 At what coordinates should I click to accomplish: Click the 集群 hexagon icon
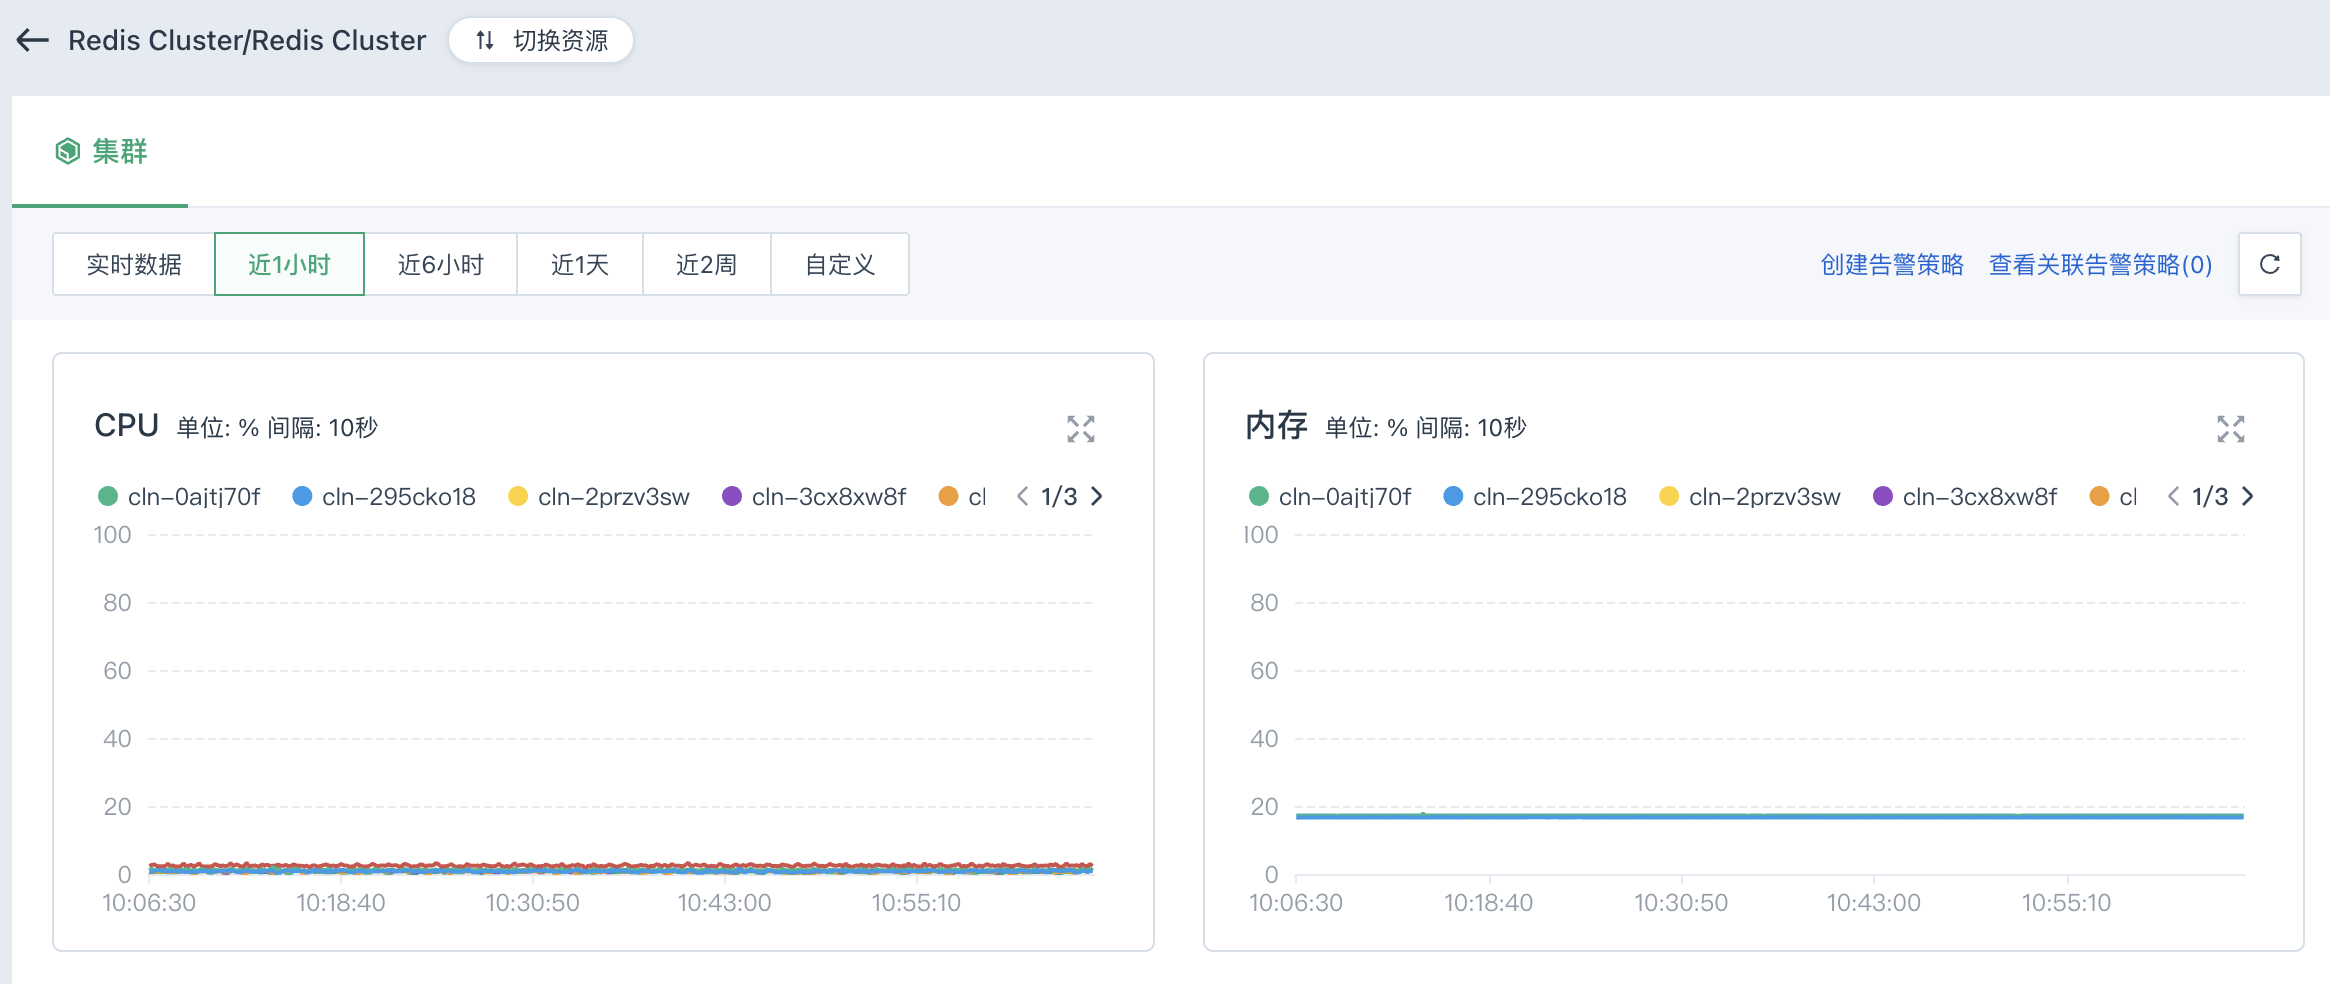[67, 151]
